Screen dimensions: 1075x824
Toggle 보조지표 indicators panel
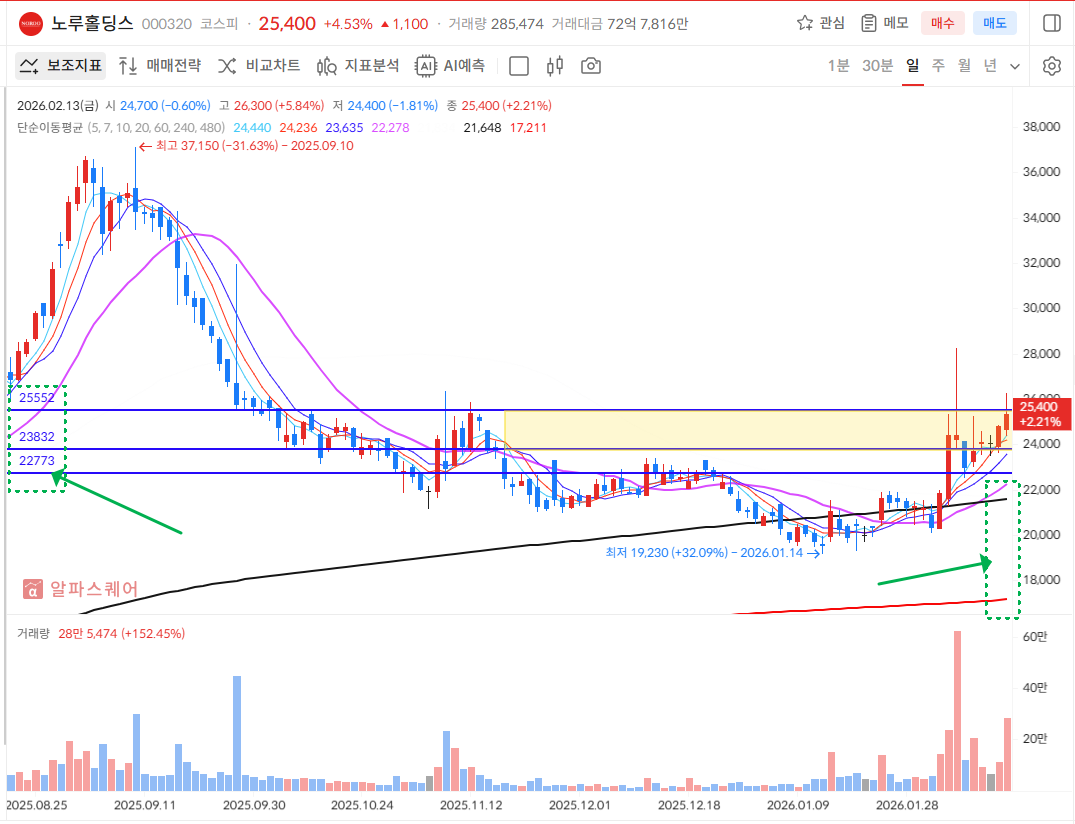point(61,66)
